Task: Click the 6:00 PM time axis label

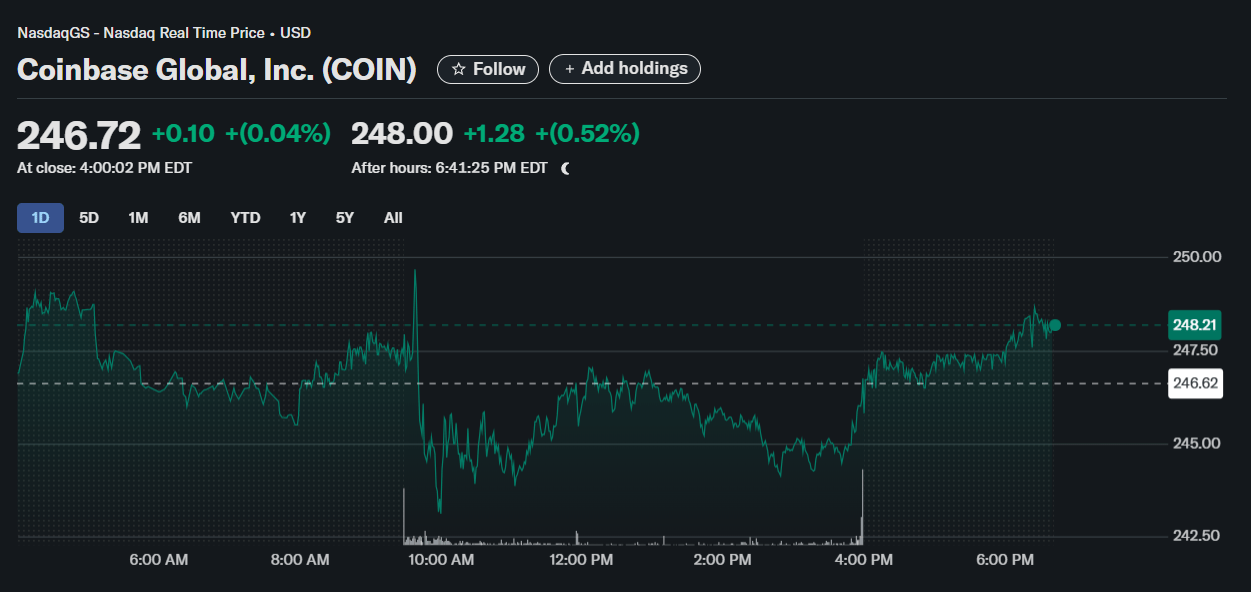Action: point(1006,560)
